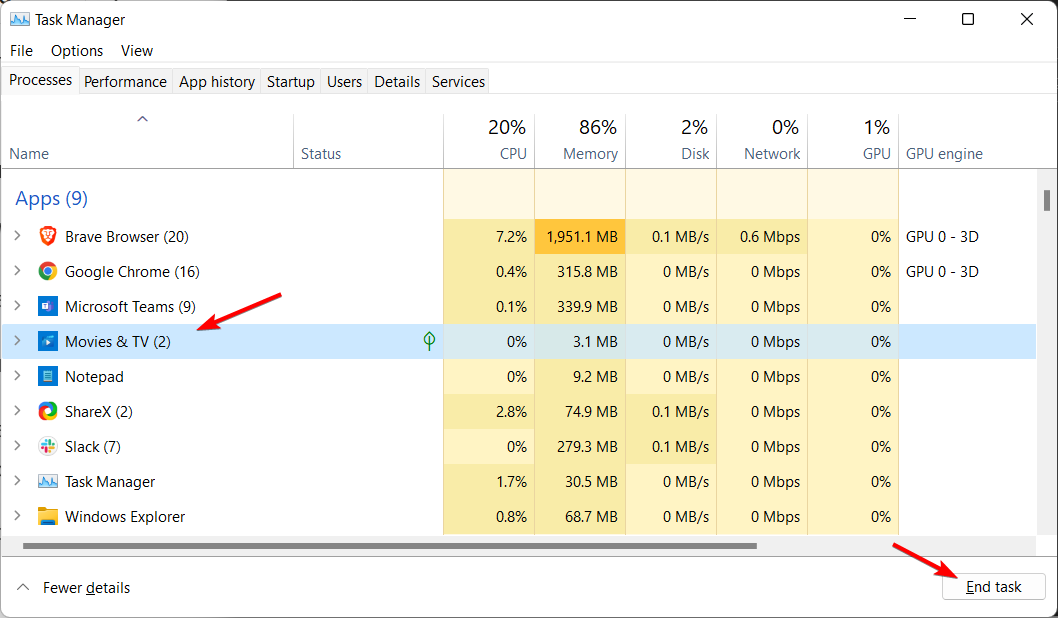The height and width of the screenshot is (618, 1058).
Task: Select the Movies & TV (2) row name
Action: 118,342
